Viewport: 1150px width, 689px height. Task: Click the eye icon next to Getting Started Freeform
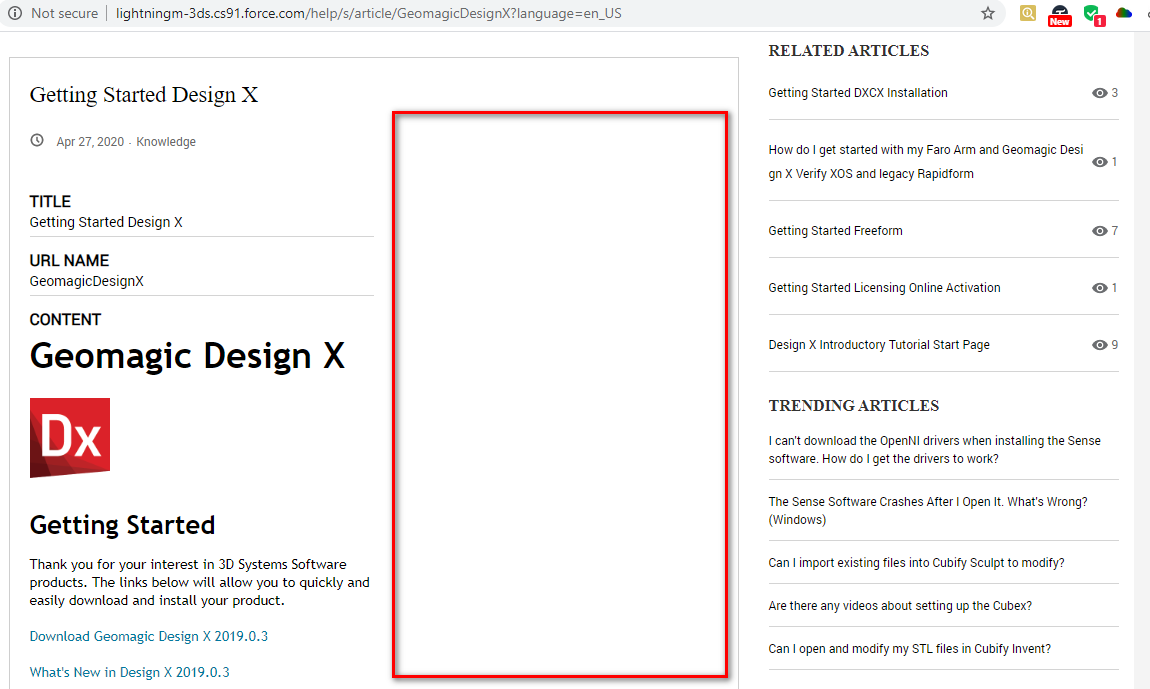pos(1099,231)
